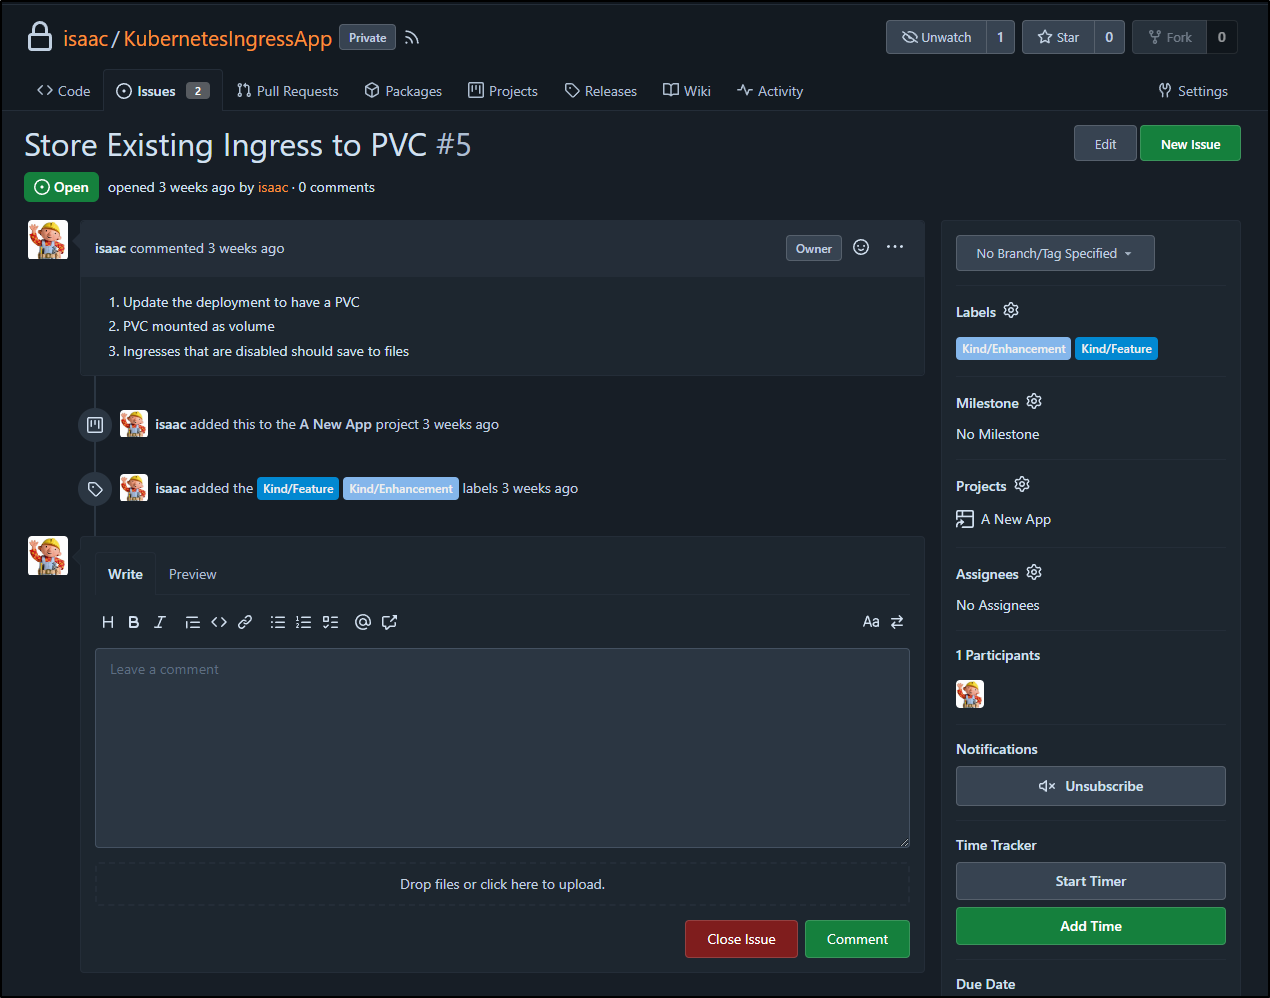Open Assignees settings gear

(1034, 572)
